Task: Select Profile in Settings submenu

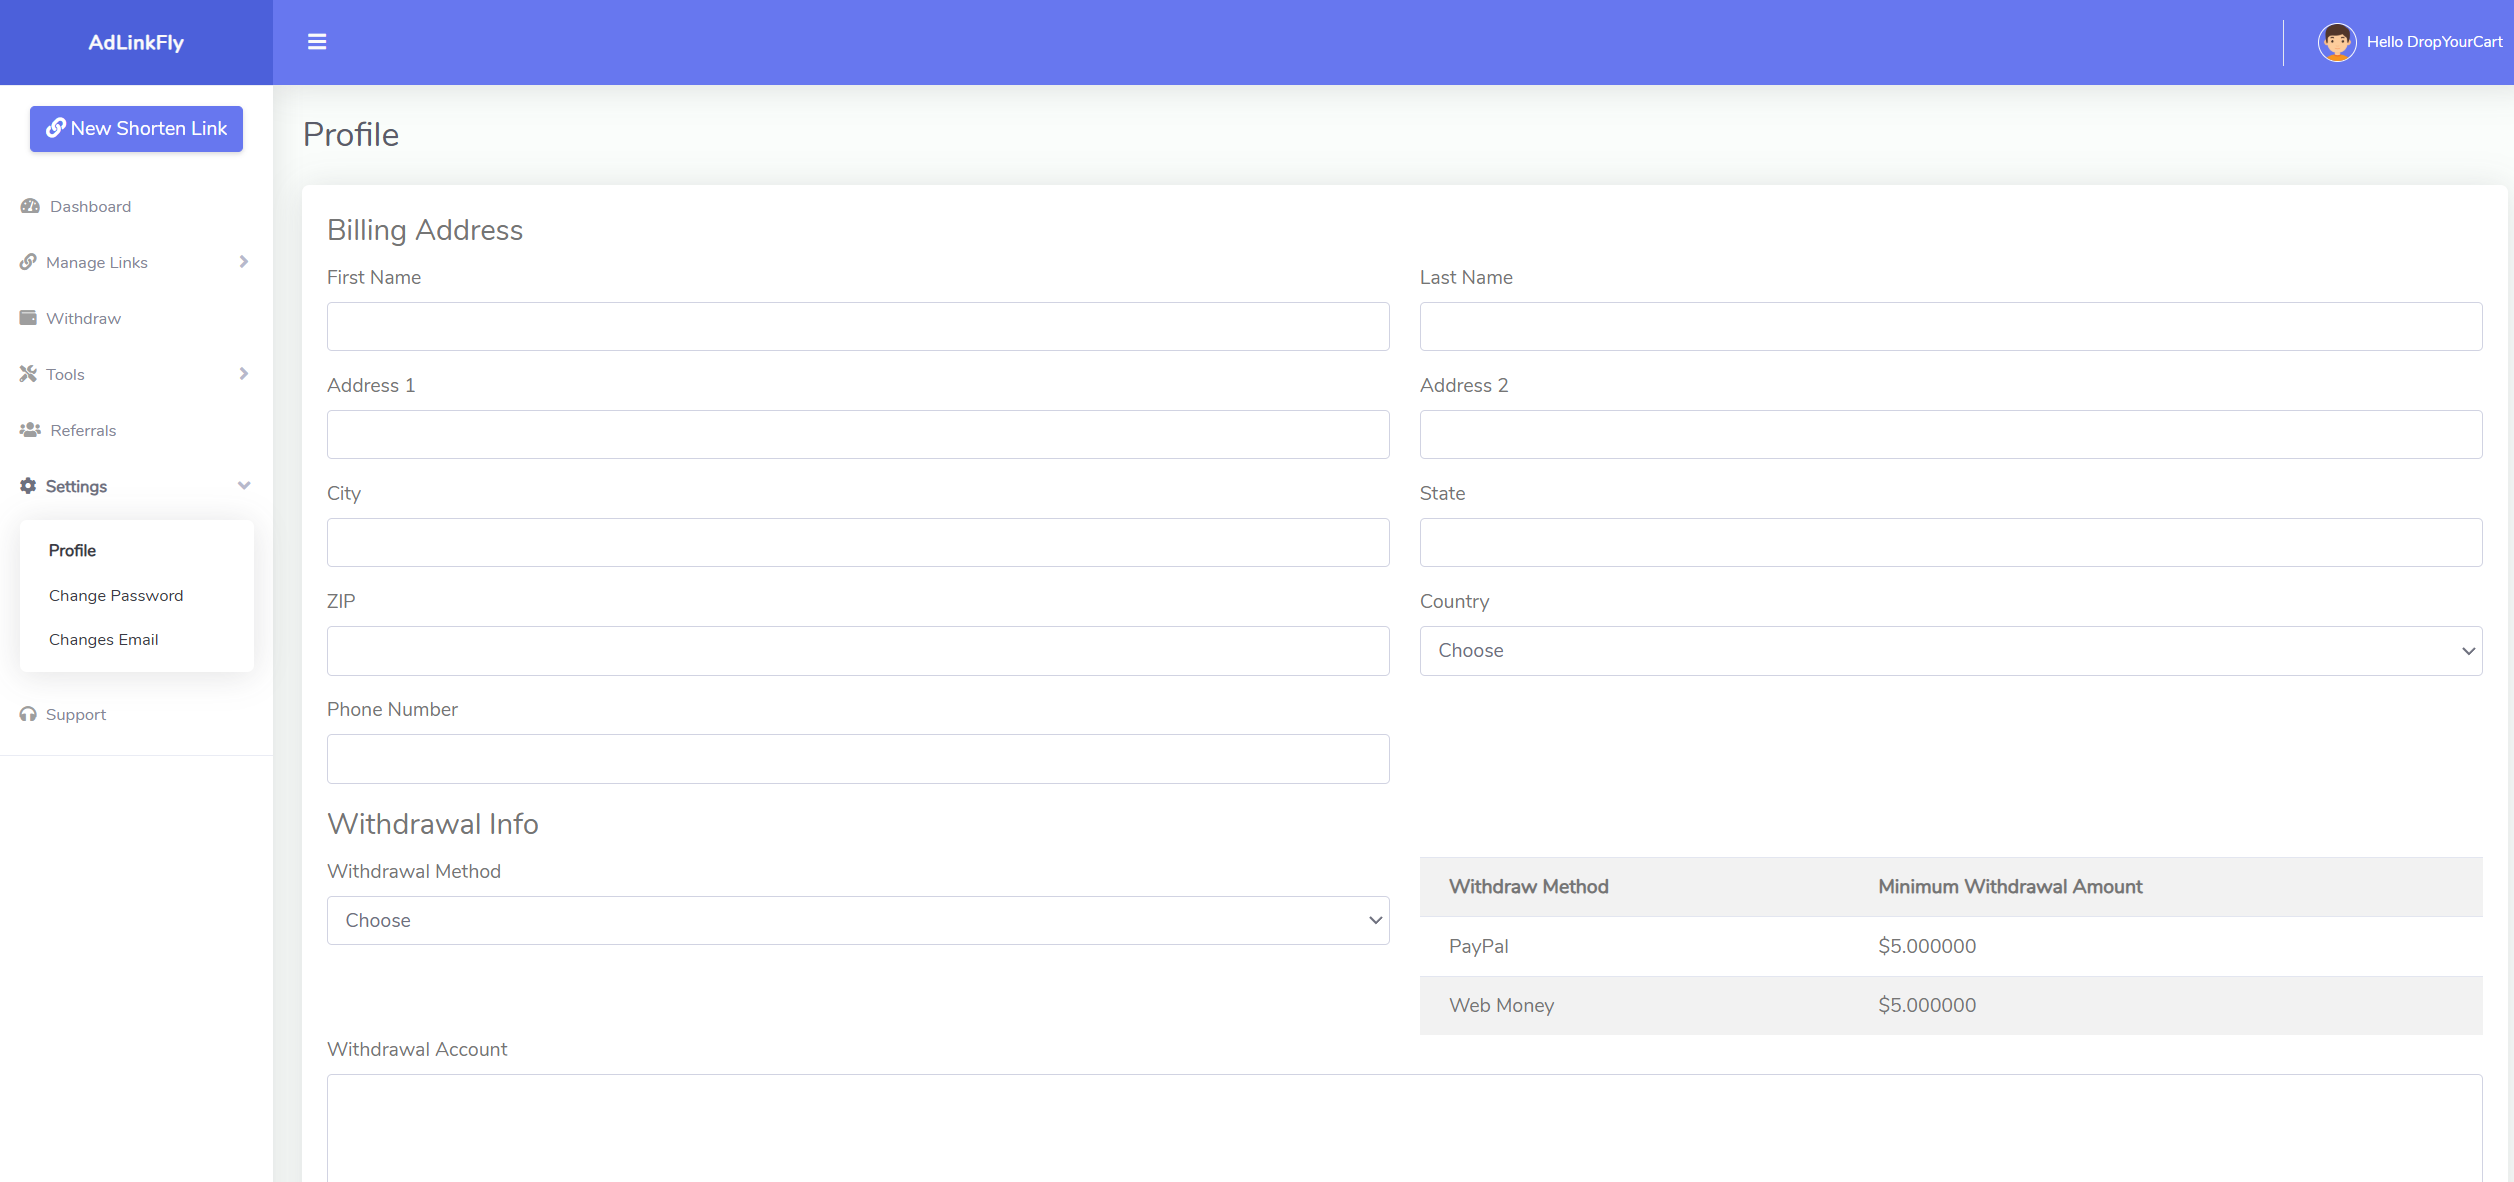Action: coord(72,550)
